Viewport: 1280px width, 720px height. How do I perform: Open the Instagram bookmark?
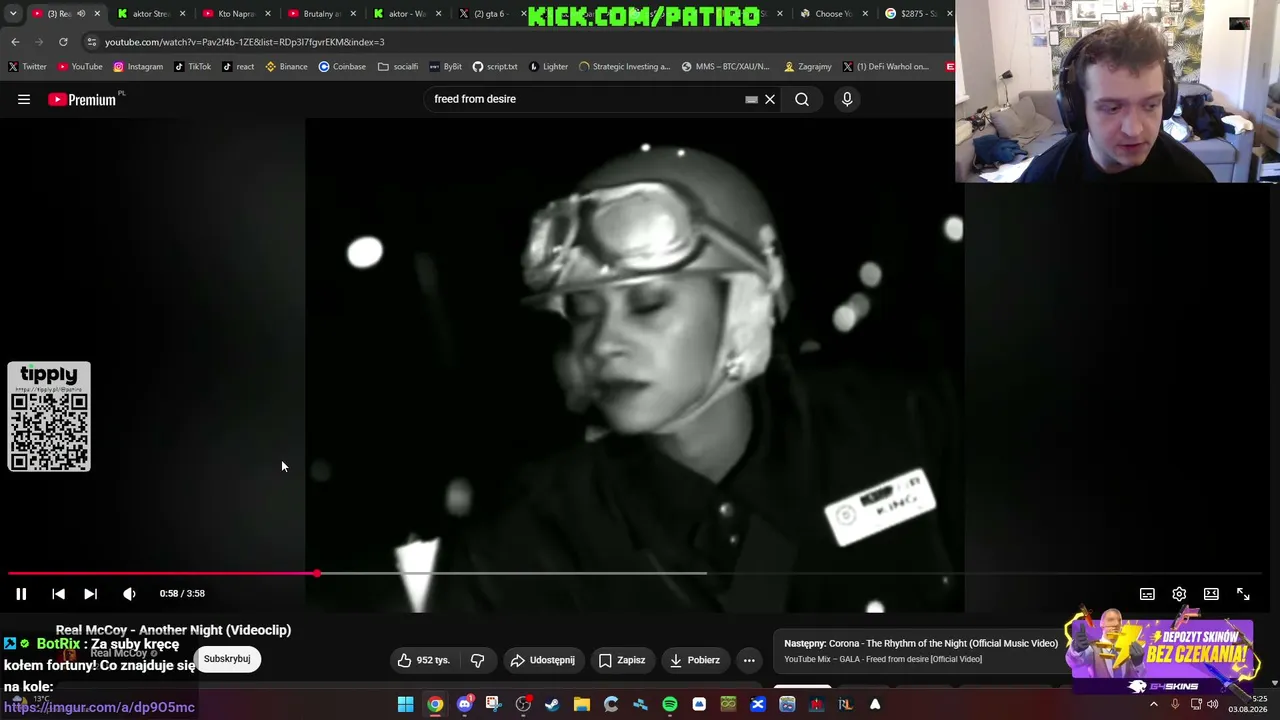coord(138,67)
